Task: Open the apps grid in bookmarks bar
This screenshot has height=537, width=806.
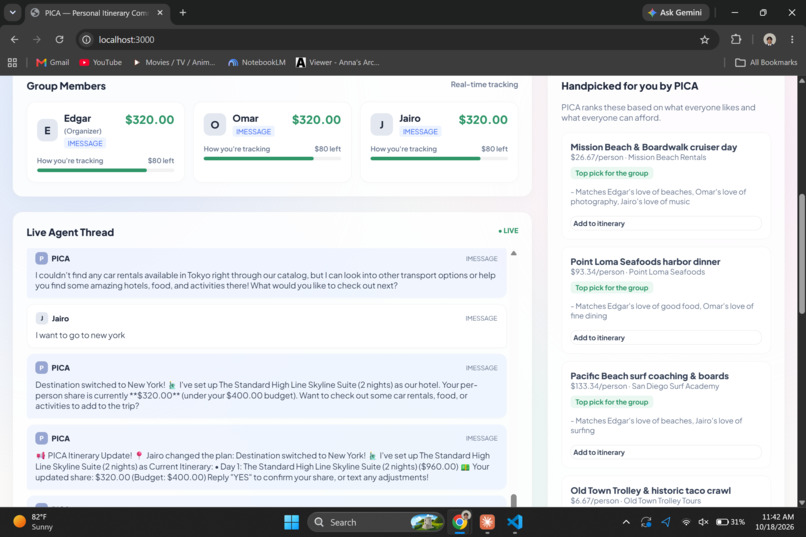Action: pos(12,63)
